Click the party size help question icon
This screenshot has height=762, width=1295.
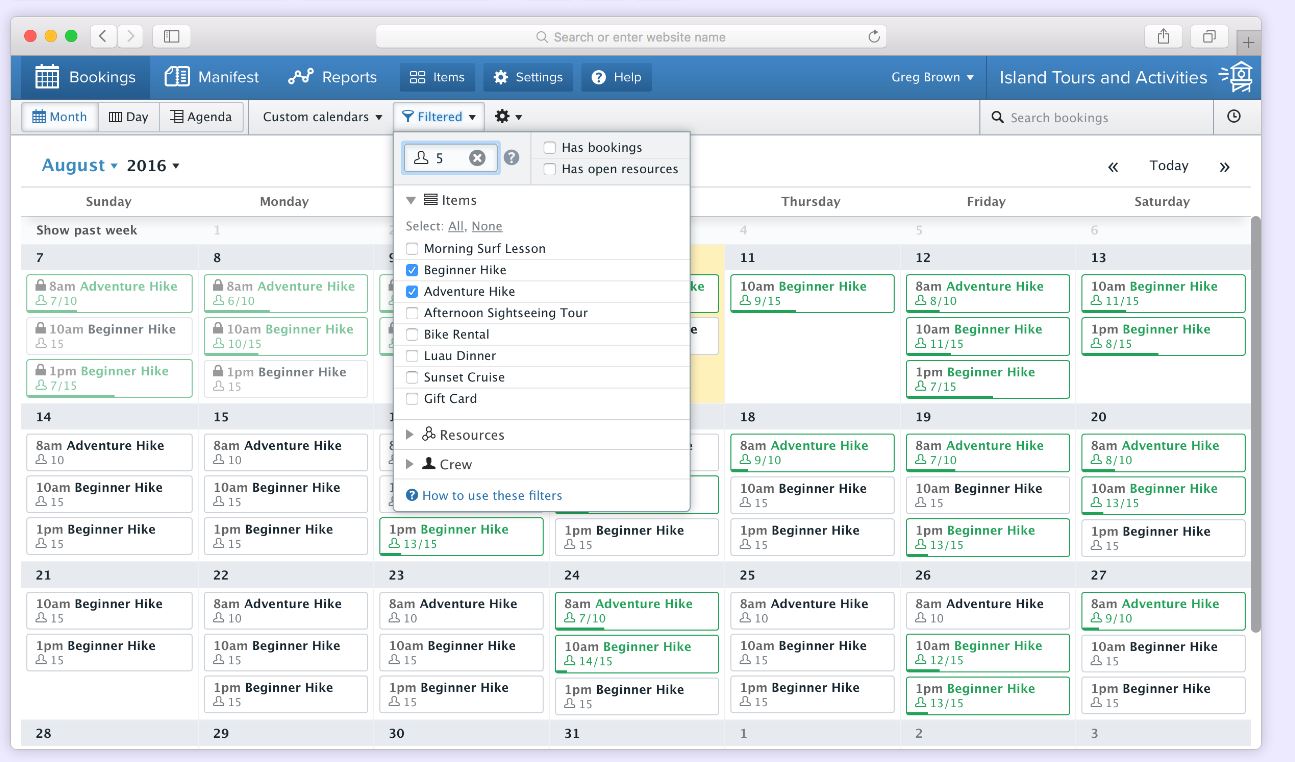[512, 158]
